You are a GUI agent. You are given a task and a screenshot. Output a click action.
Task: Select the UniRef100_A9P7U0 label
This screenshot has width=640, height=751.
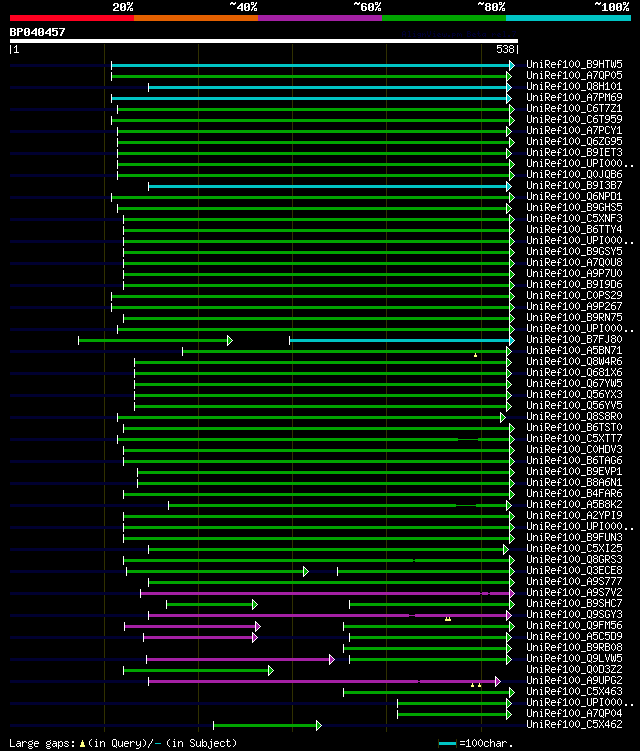click(x=574, y=274)
